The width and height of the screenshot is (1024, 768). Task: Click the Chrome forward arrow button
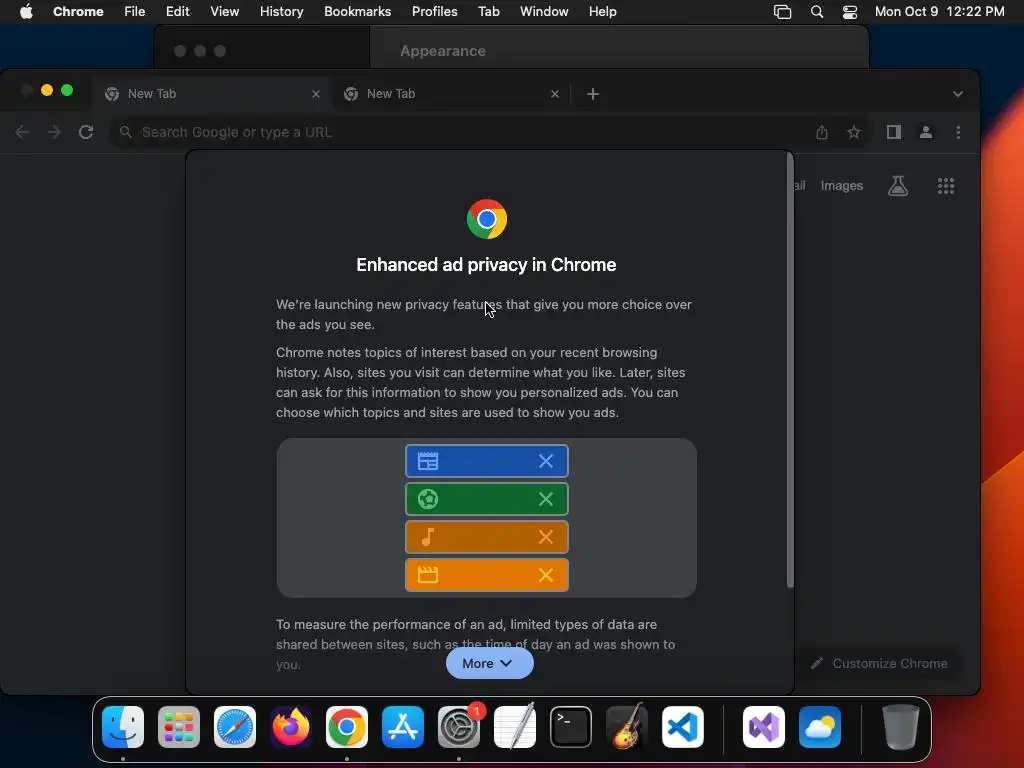click(54, 133)
